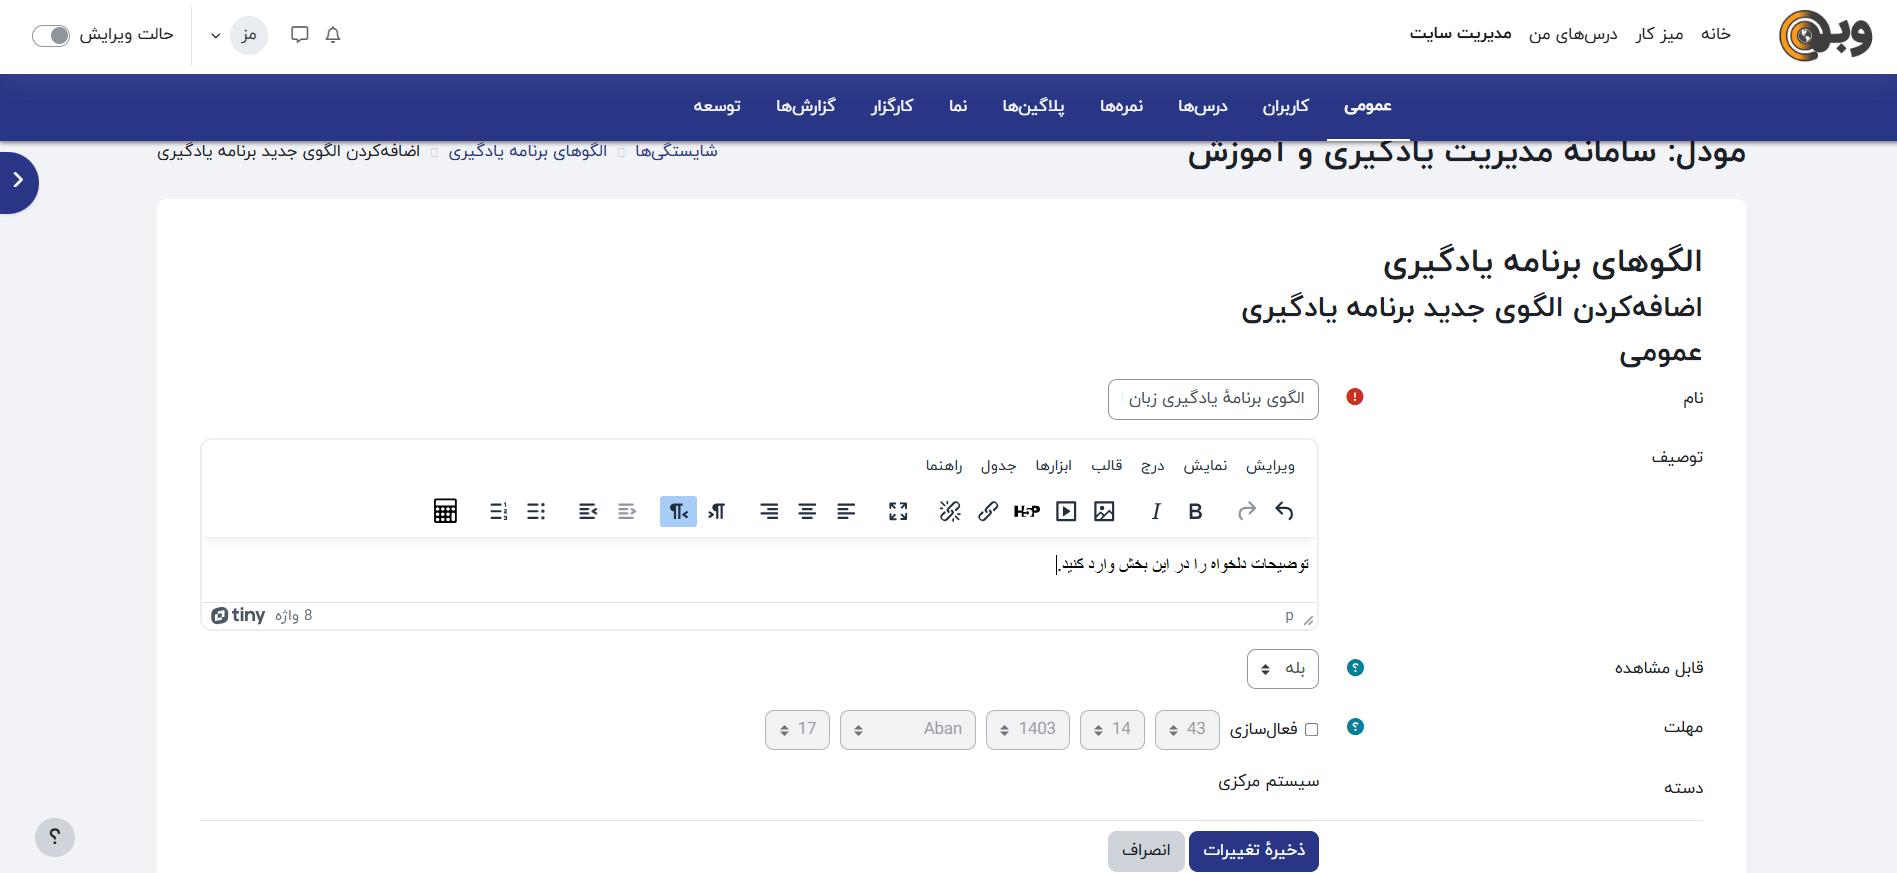Click the ذخیرهٔ تغییرات save button
This screenshot has width=1897, height=873.
1253,851
